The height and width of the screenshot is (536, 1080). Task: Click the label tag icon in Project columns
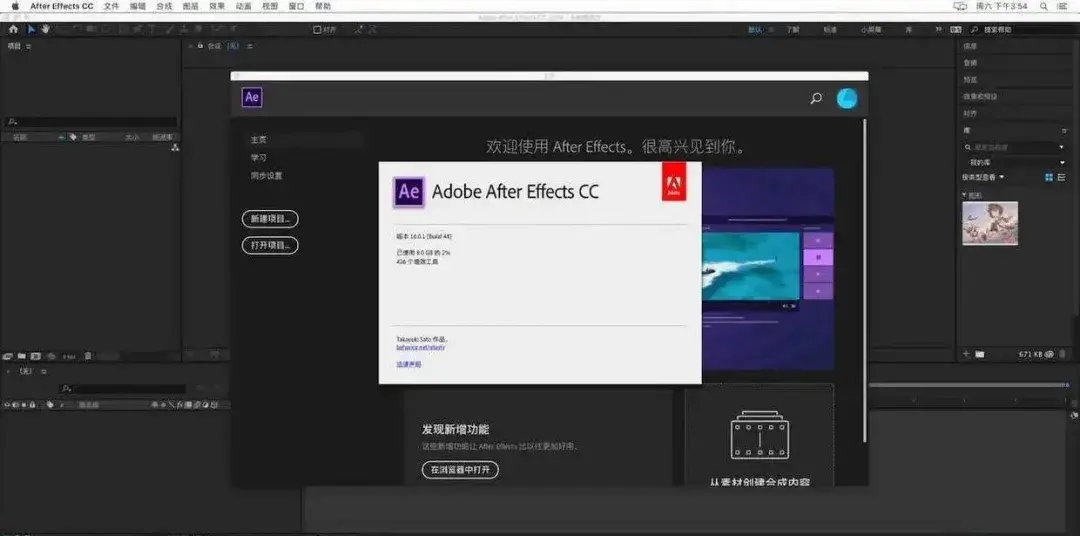coord(73,137)
